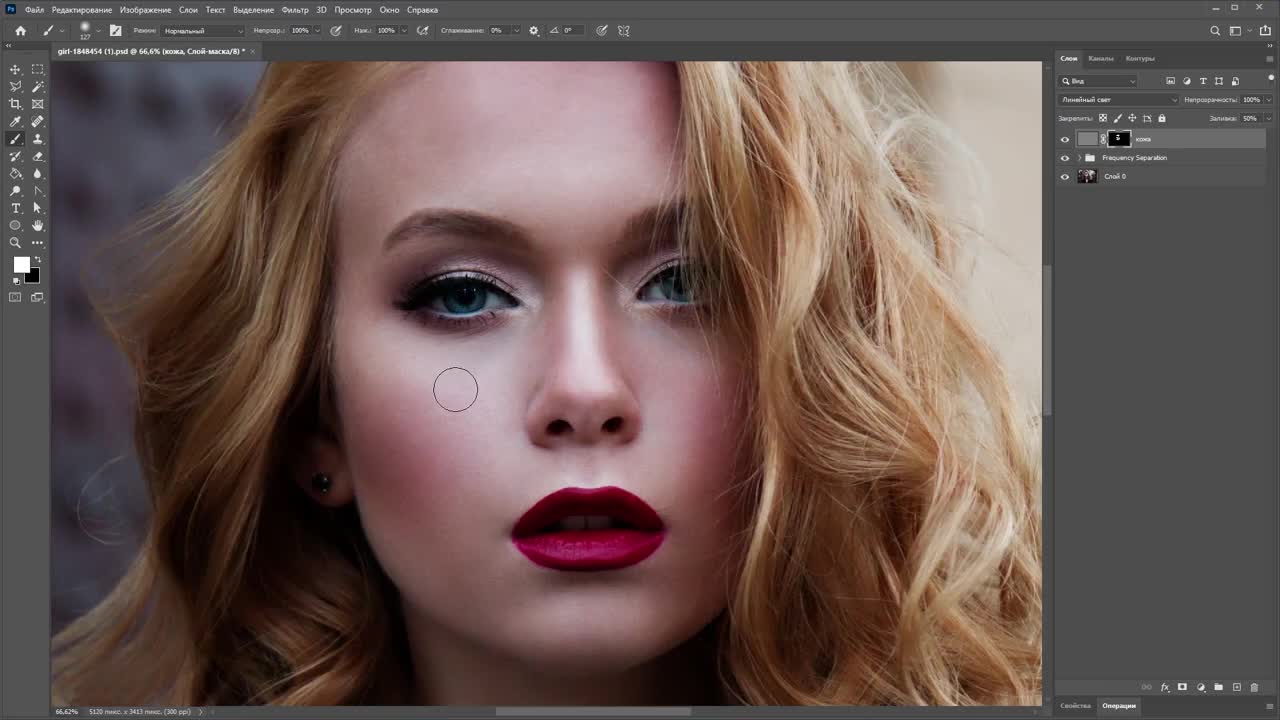This screenshot has height=720, width=1280.
Task: Hide the кожа layer with eye icon
Action: 1065,140
